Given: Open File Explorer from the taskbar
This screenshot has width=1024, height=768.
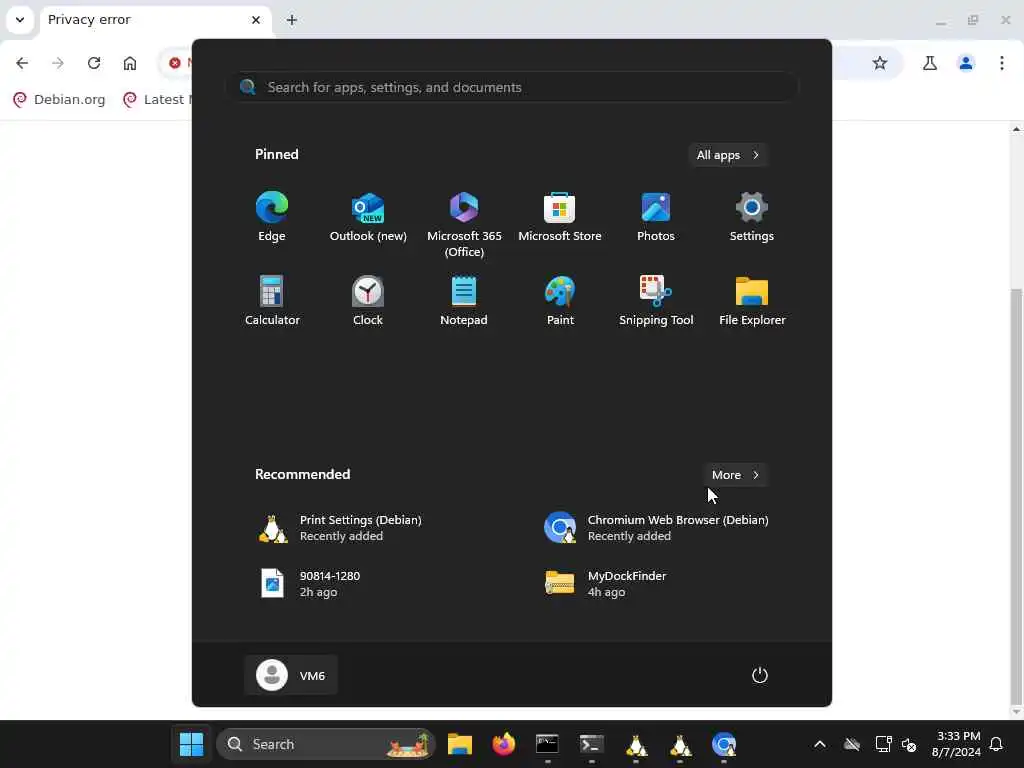Looking at the screenshot, I should (460, 744).
